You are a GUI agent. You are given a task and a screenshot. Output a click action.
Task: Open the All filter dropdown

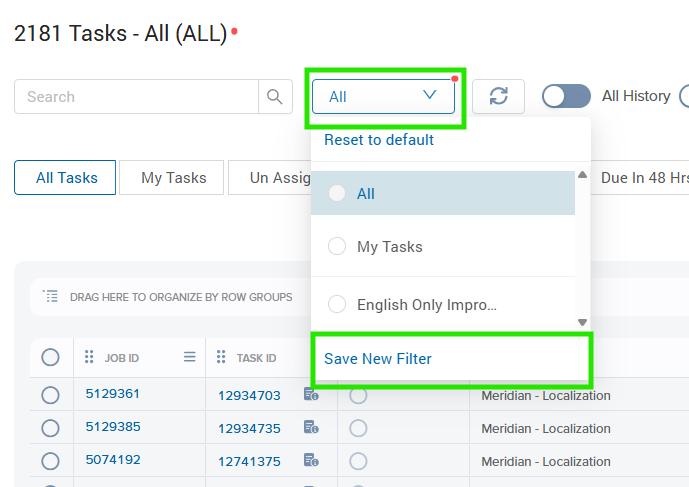click(383, 96)
